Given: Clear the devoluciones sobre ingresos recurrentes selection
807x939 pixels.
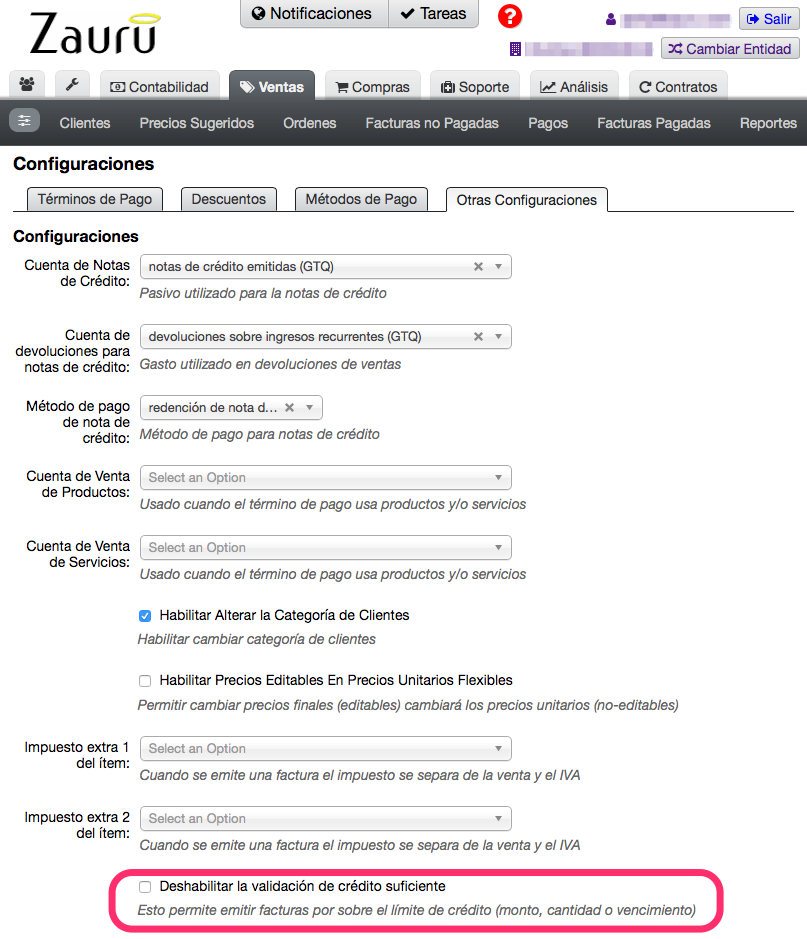Looking at the screenshot, I should tap(478, 337).
